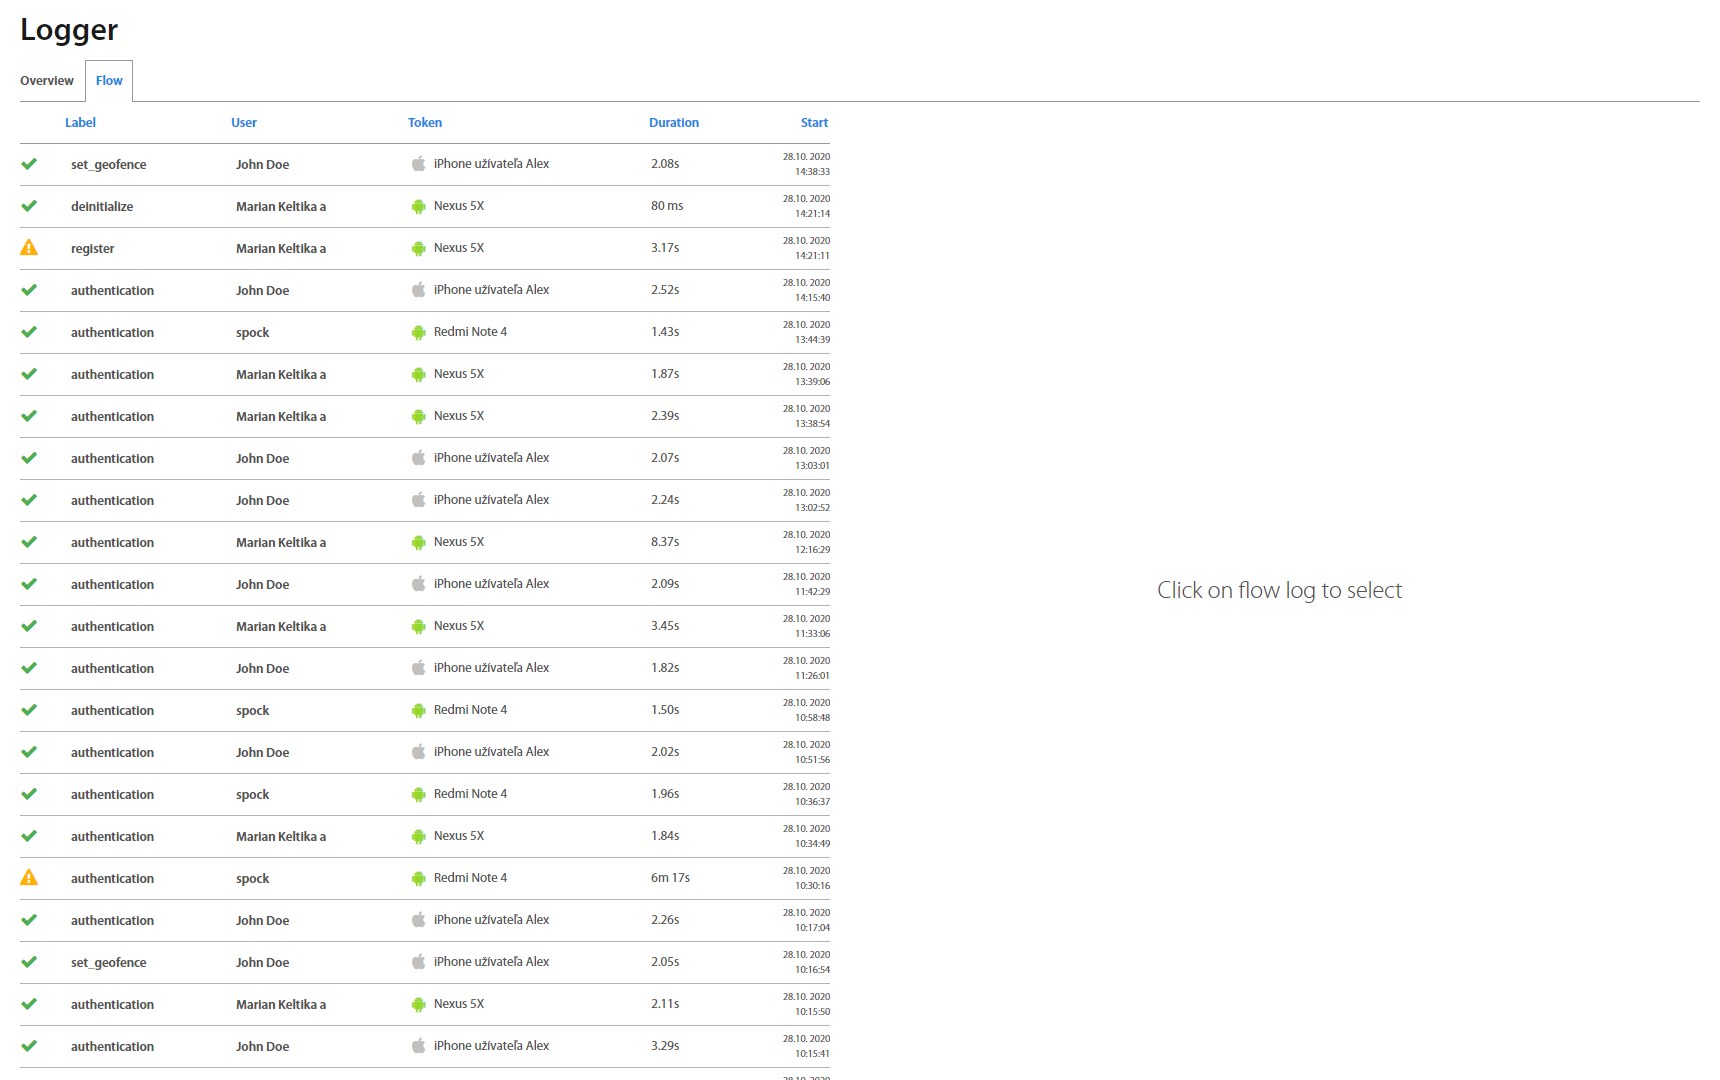Click the Apple icon beside the 14:38:33 entry
Screen dimensions: 1720x1080
coord(418,164)
